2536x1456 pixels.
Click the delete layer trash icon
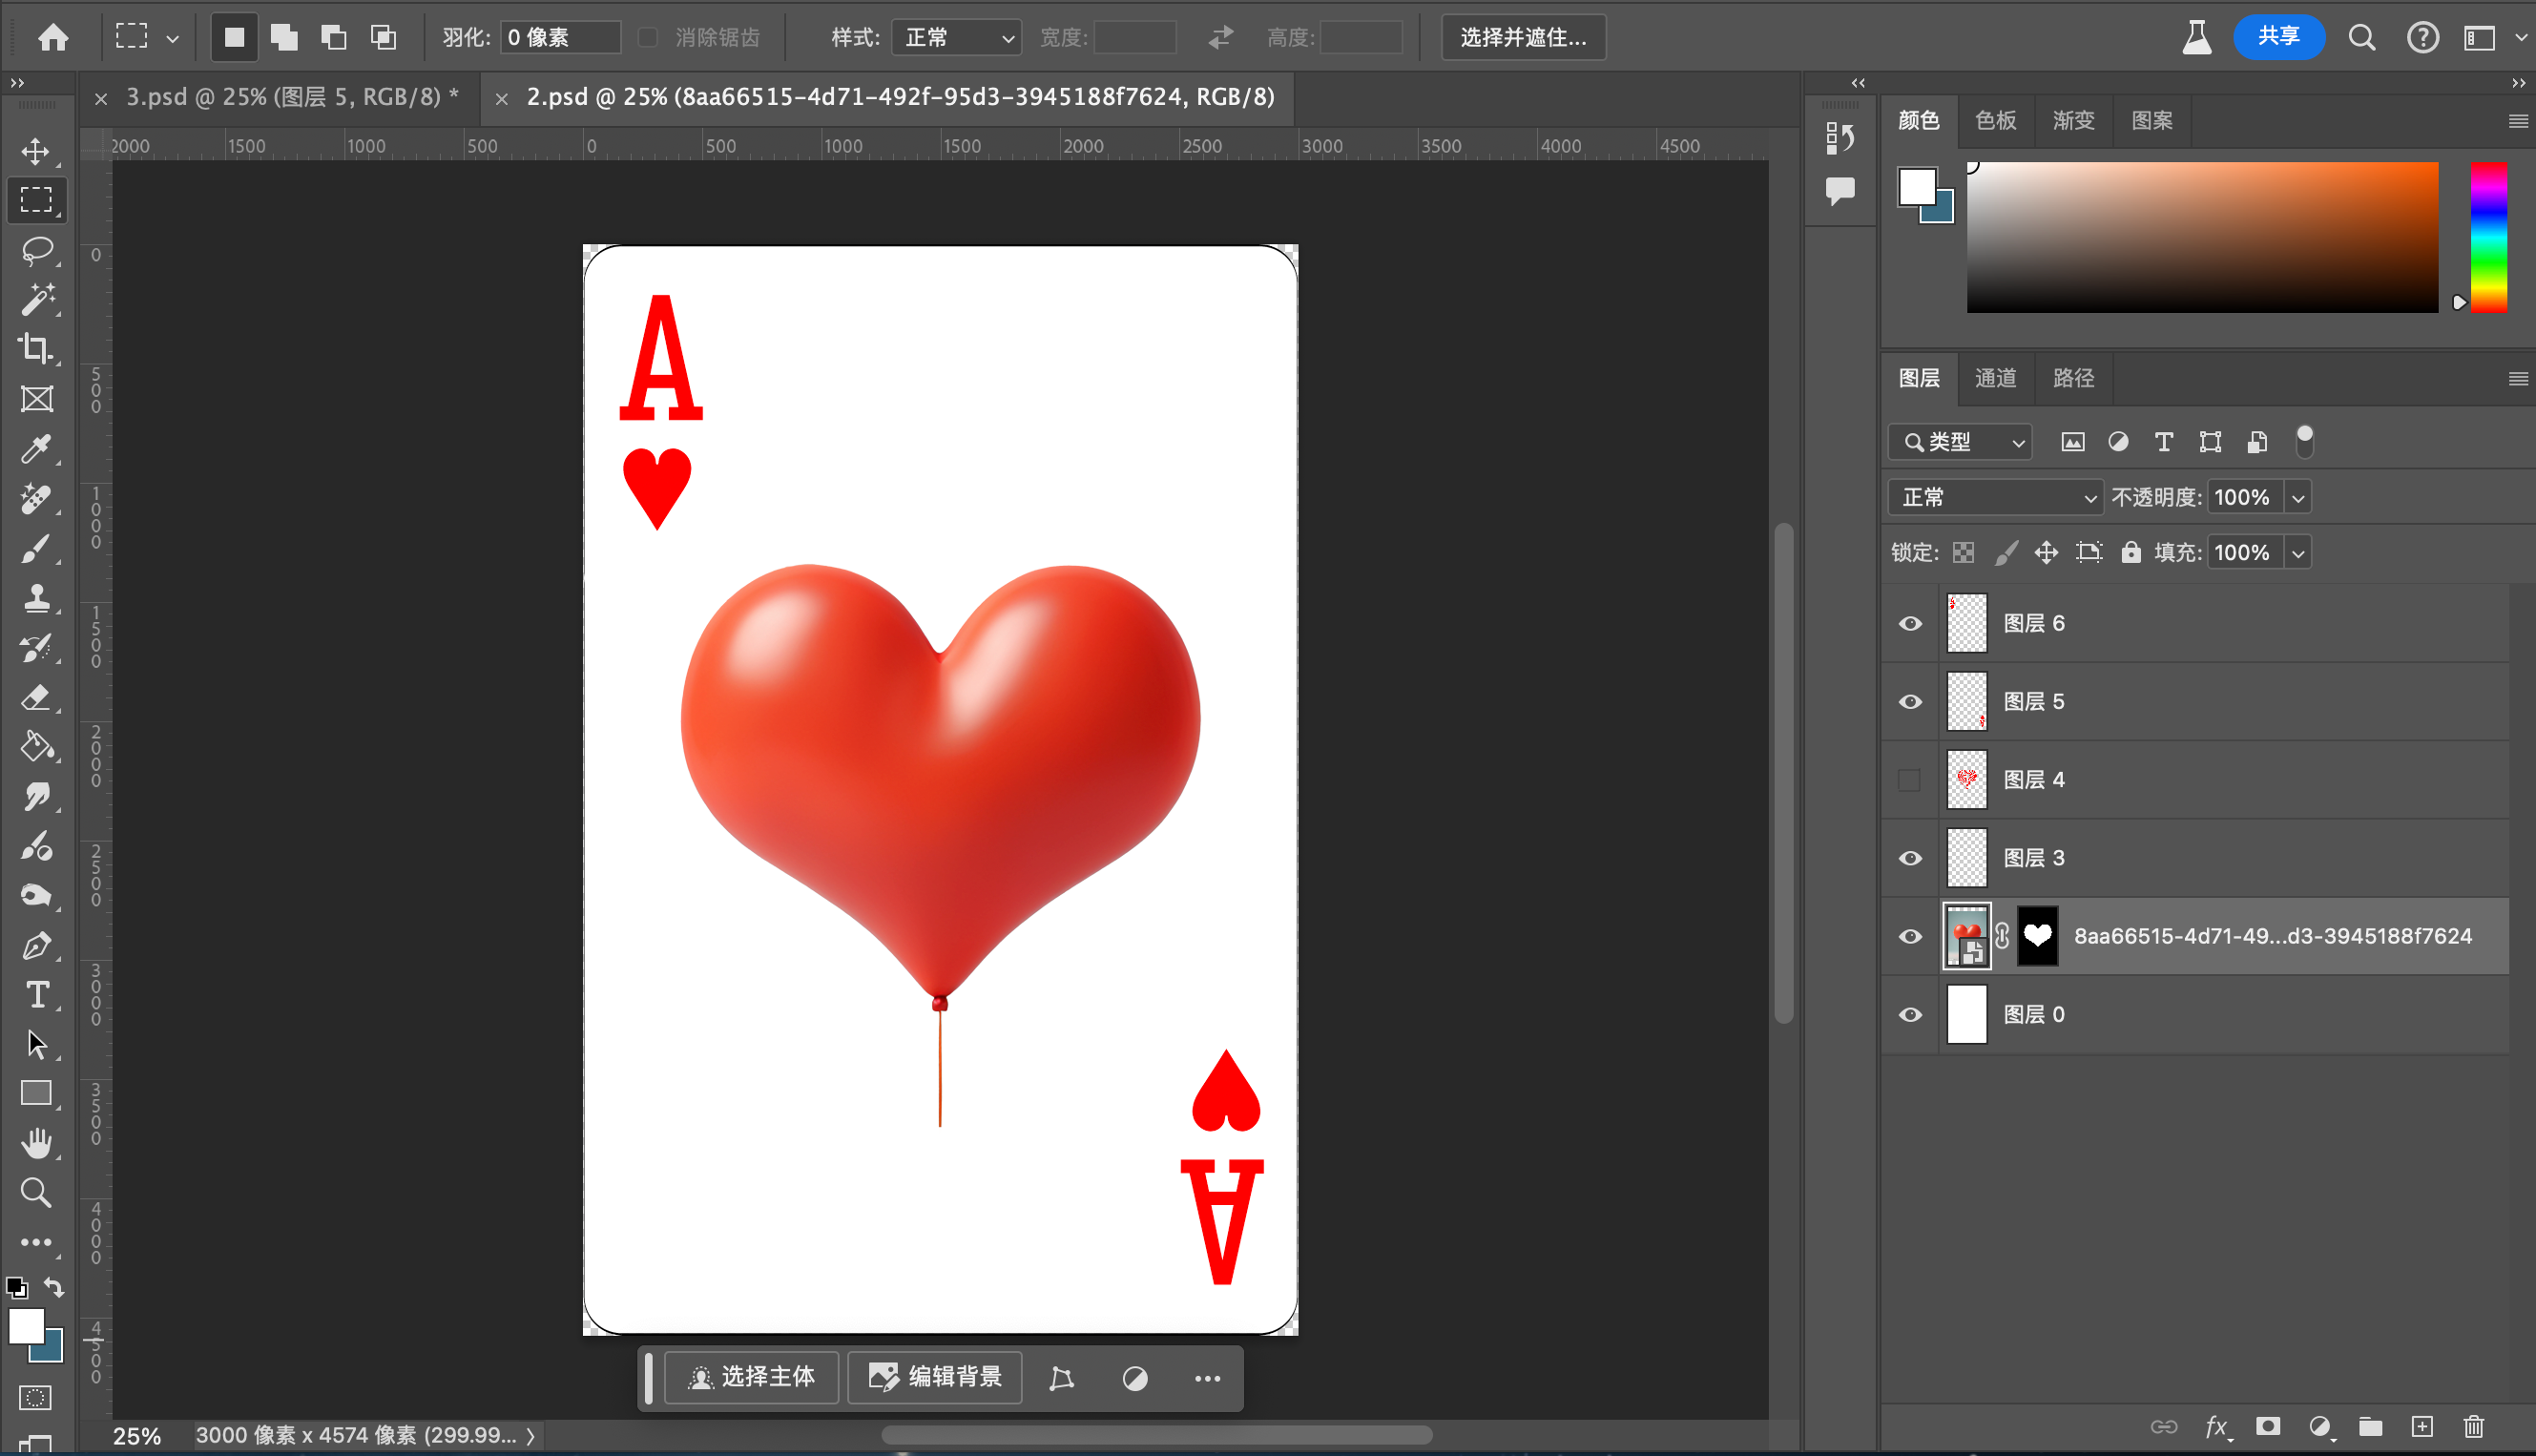[x=2473, y=1426]
